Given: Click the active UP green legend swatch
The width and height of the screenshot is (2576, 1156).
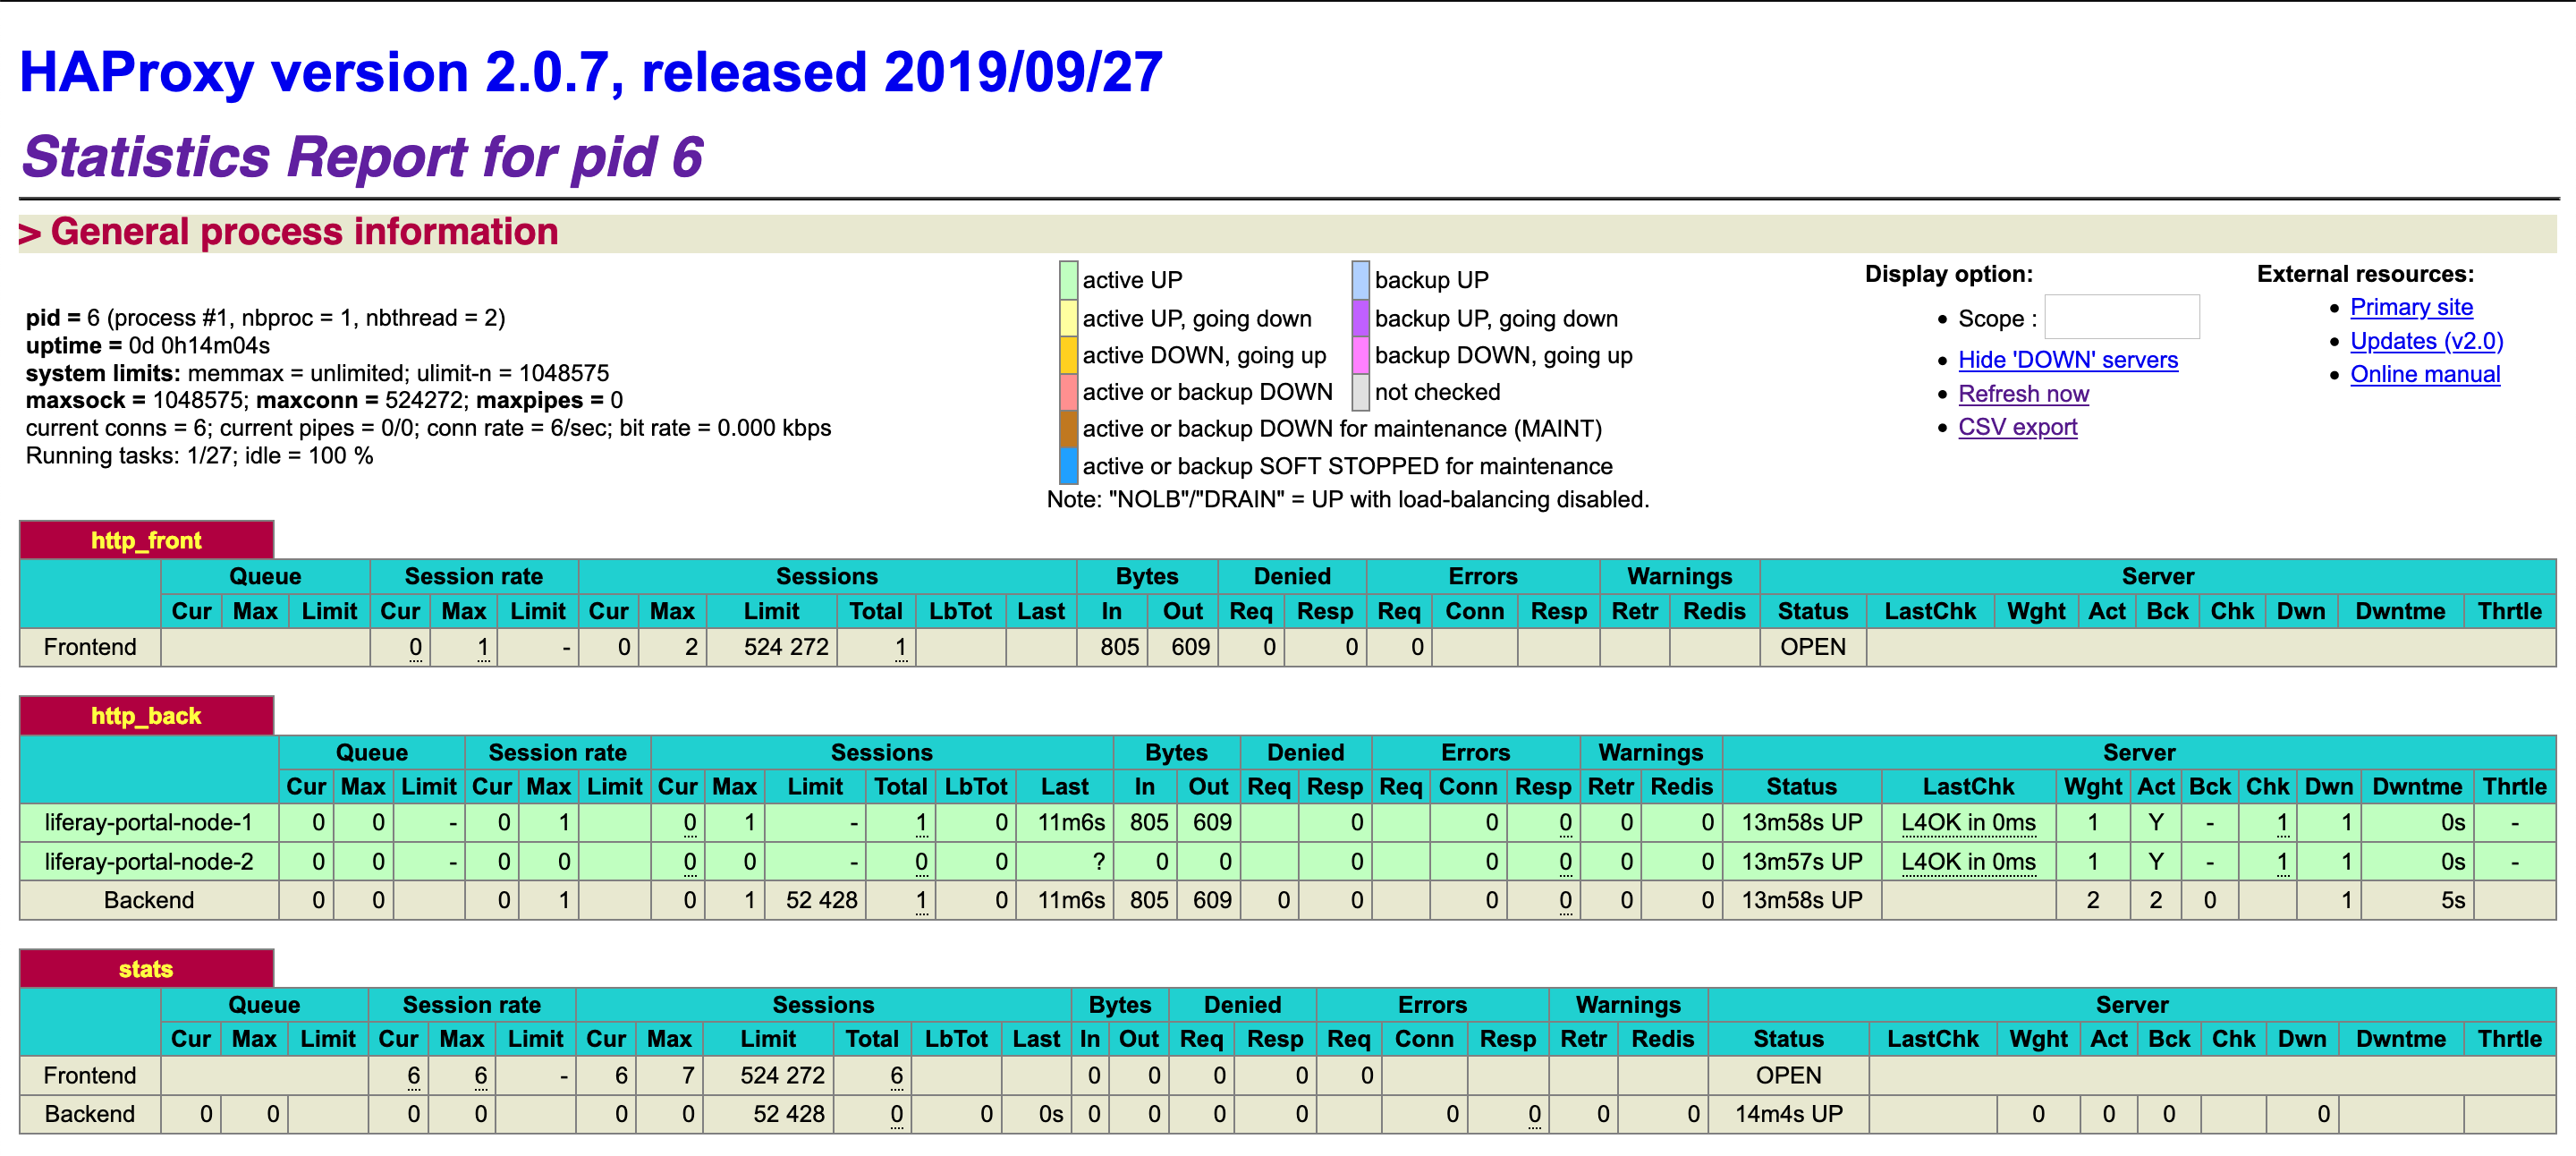Looking at the screenshot, I should click(1068, 280).
